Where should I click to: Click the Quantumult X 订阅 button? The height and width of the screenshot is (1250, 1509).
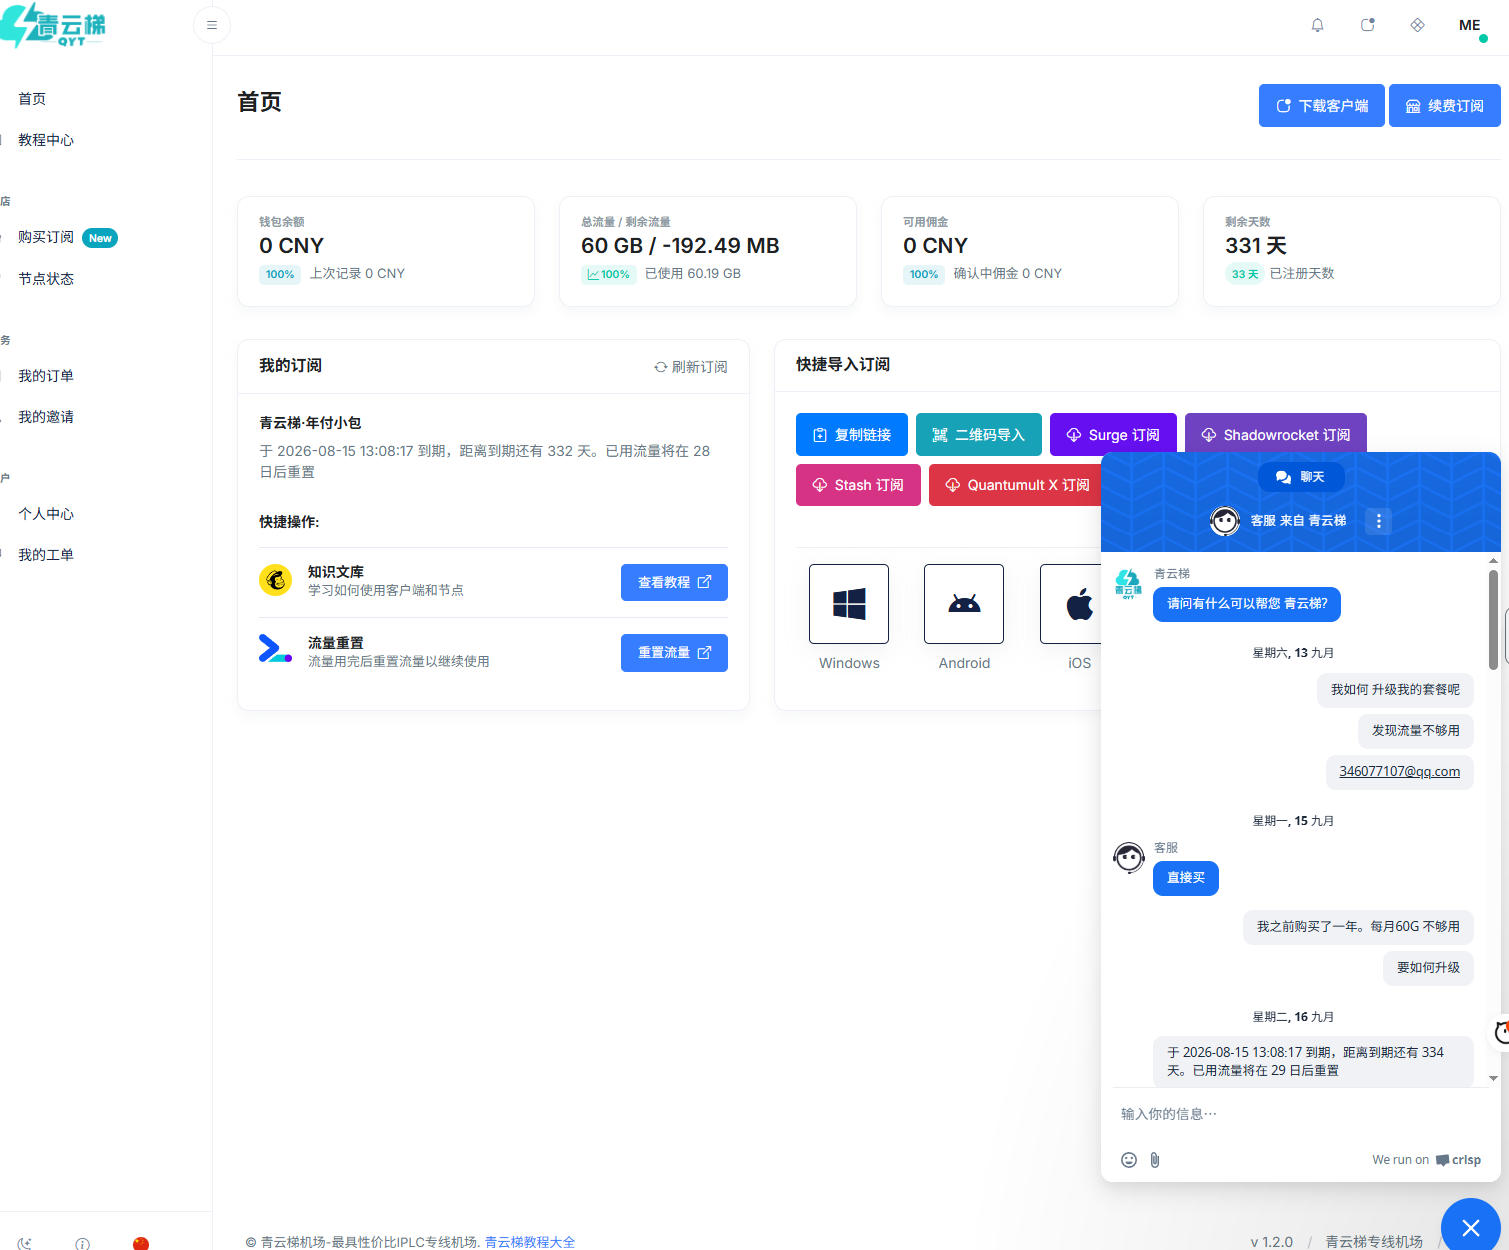(x=1015, y=485)
